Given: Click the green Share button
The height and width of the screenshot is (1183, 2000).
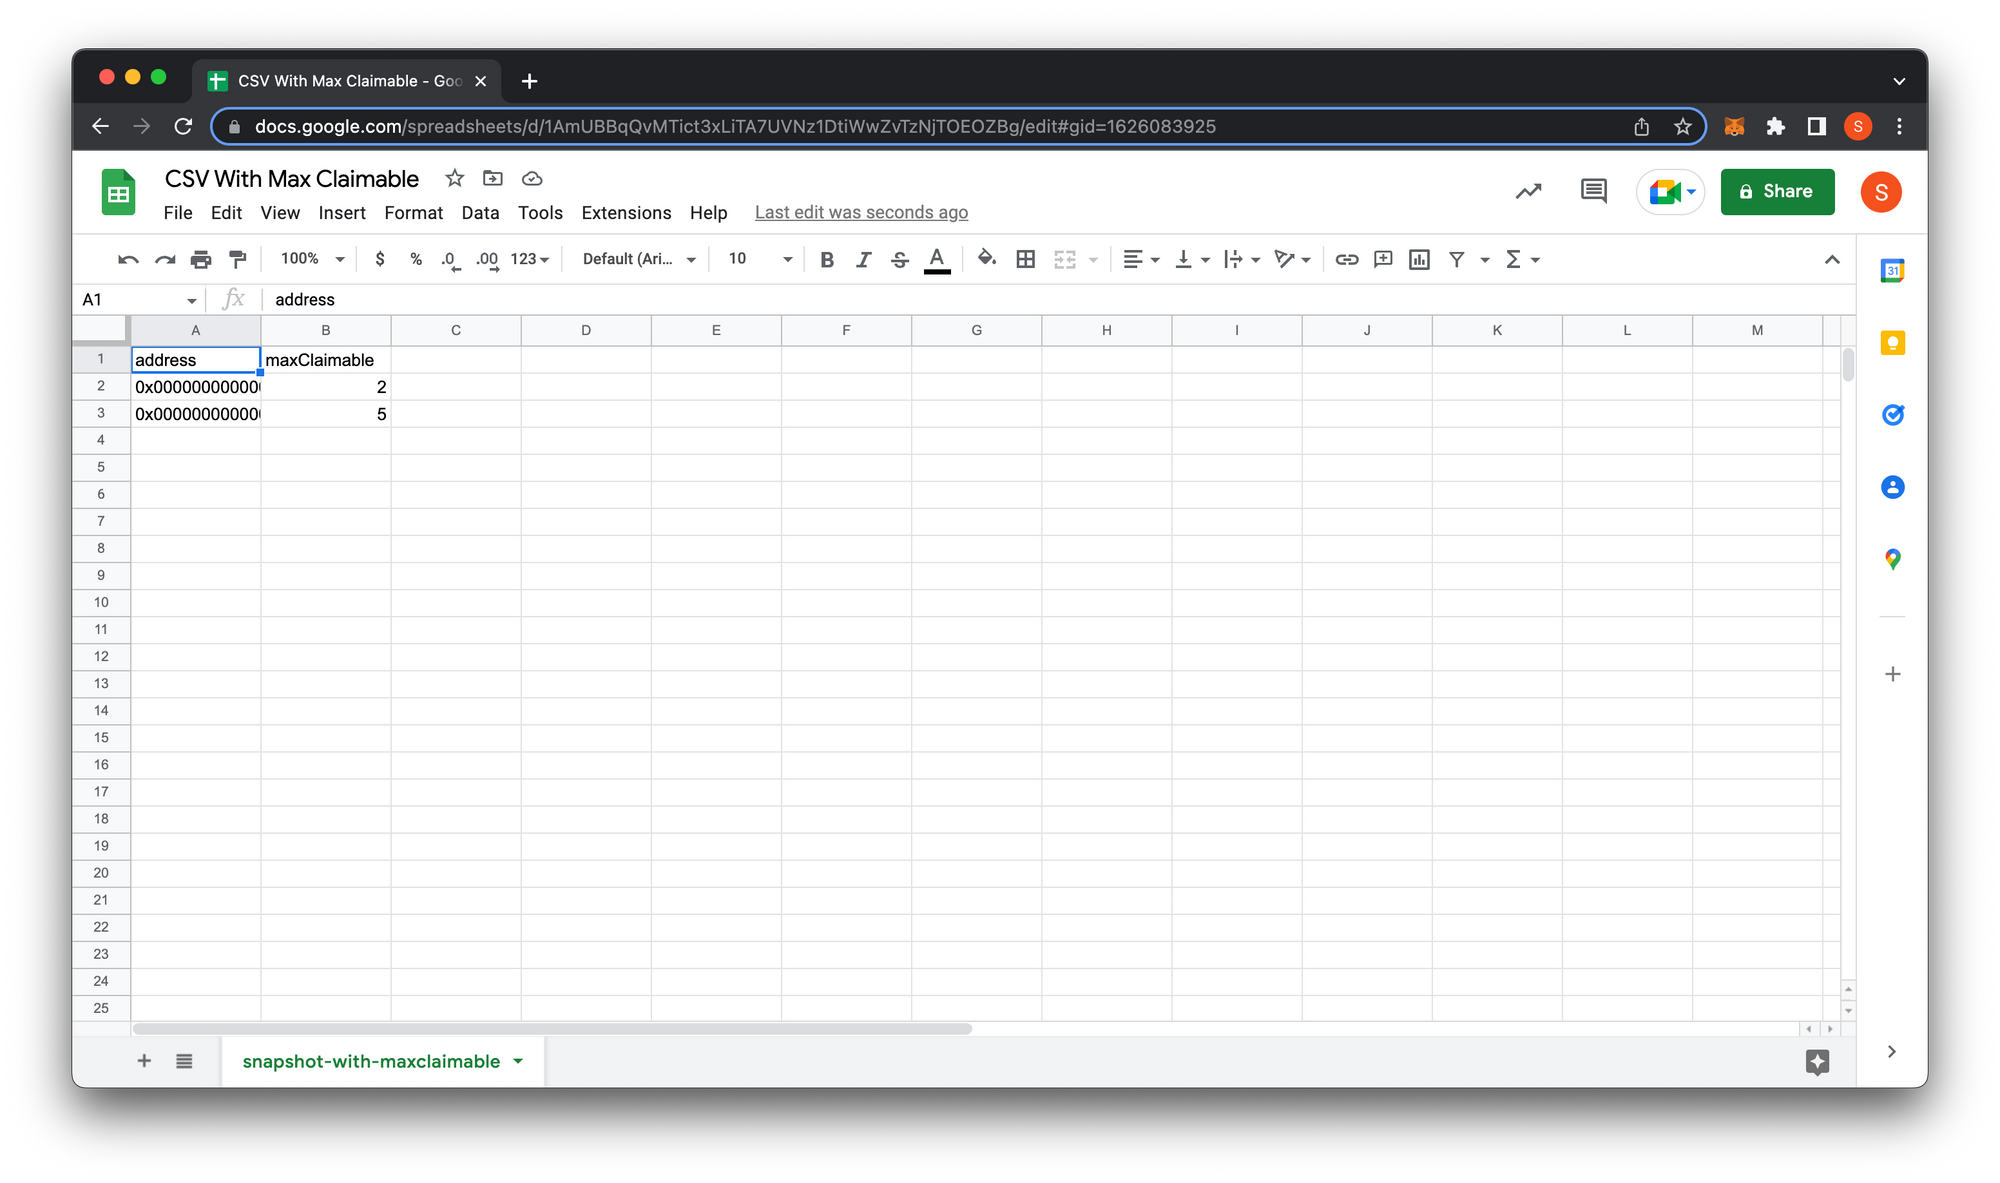Looking at the screenshot, I should (x=1777, y=191).
